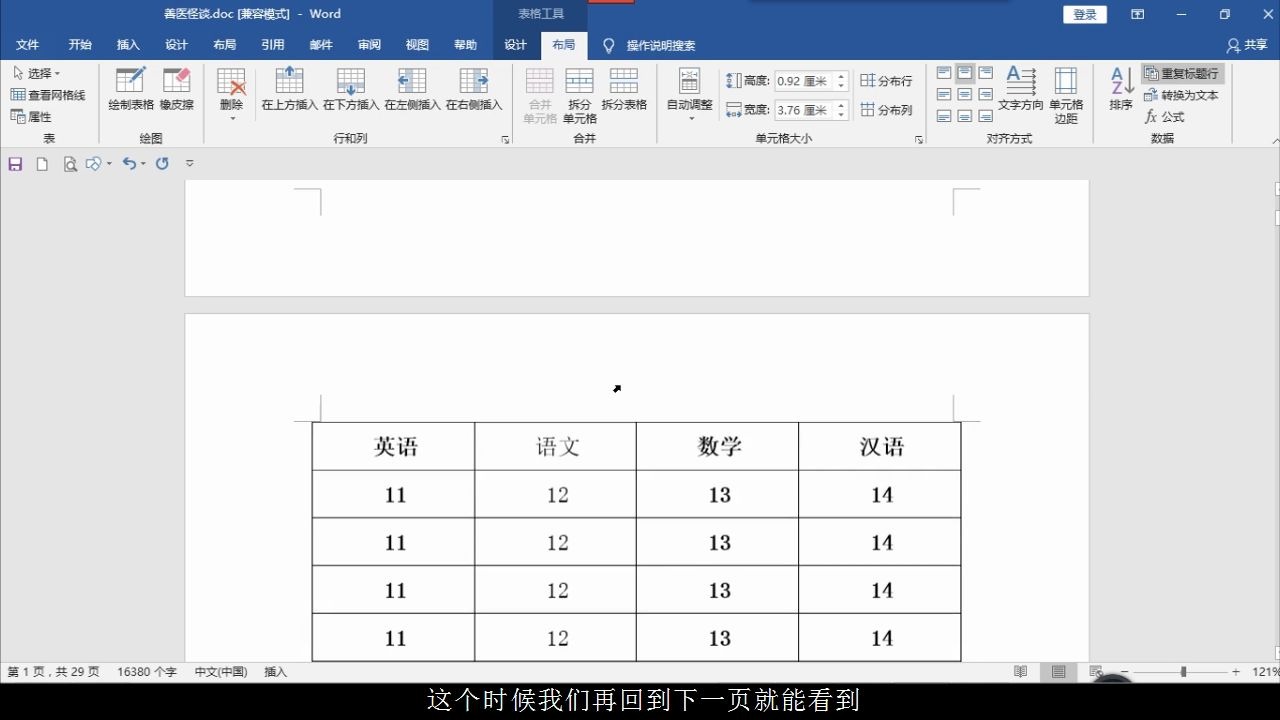Open the 选择 select dropdown
This screenshot has height=720, width=1280.
pos(37,74)
